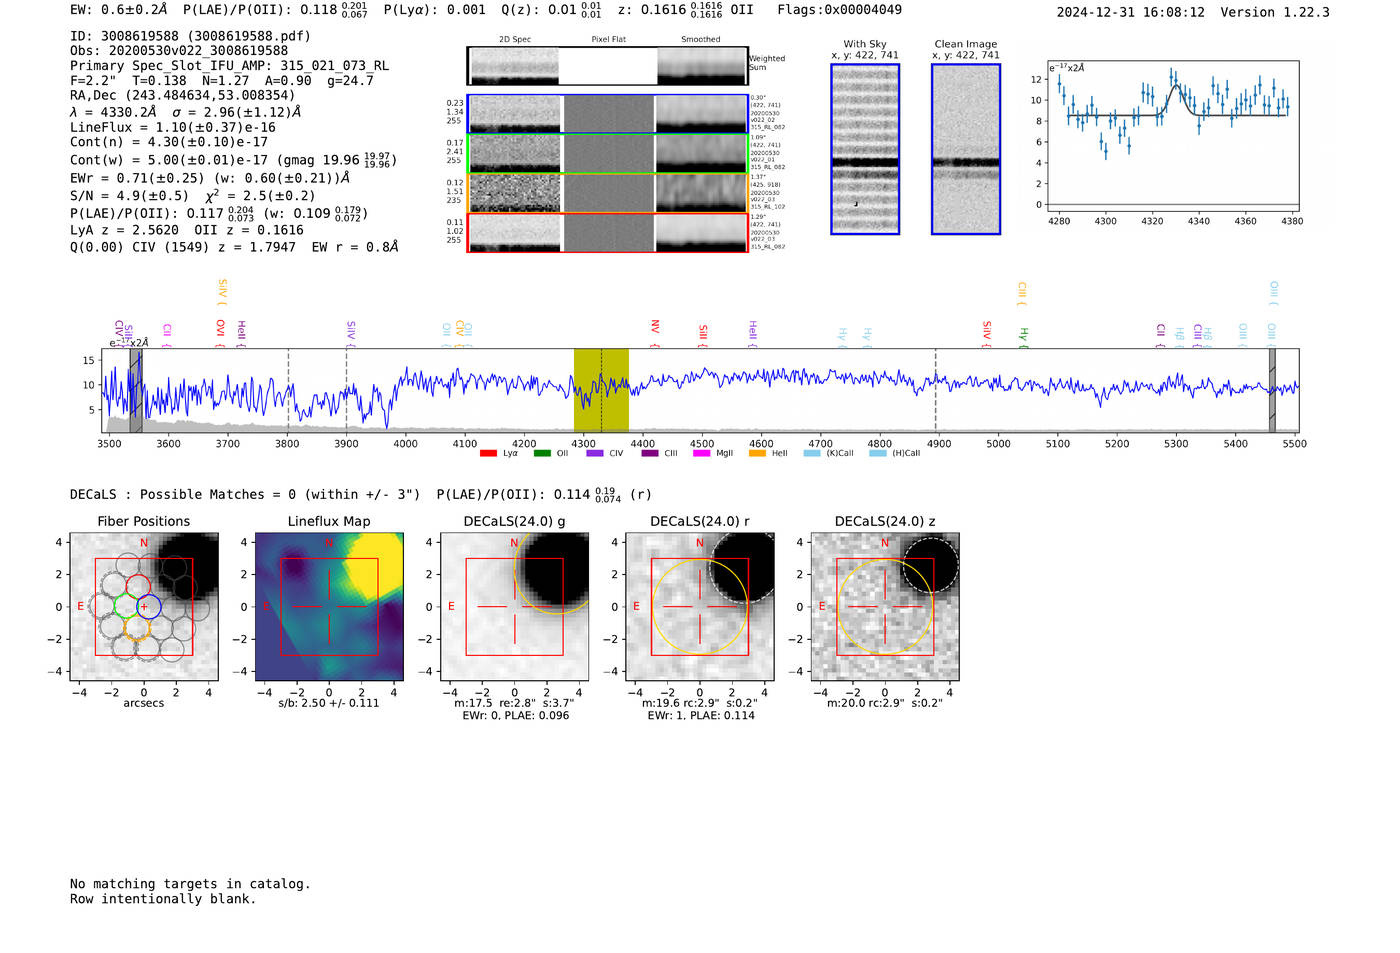Select the green-bordered 2D spectrum row

[608, 154]
